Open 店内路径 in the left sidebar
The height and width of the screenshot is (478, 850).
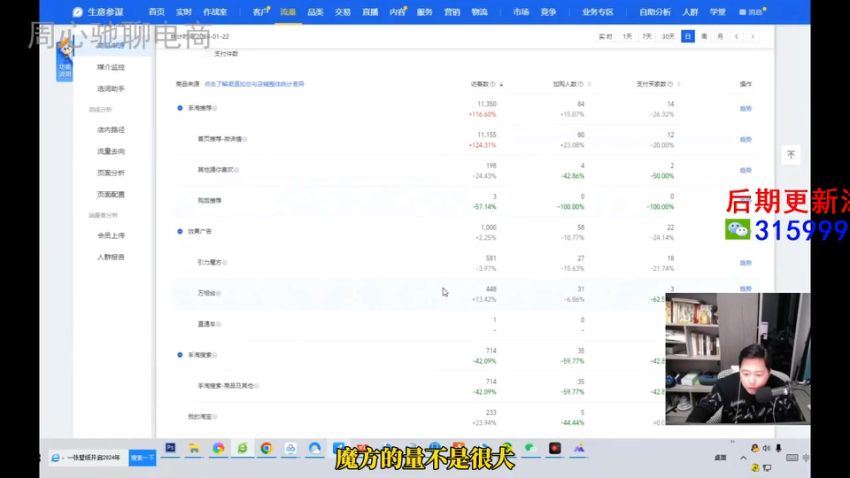click(111, 130)
